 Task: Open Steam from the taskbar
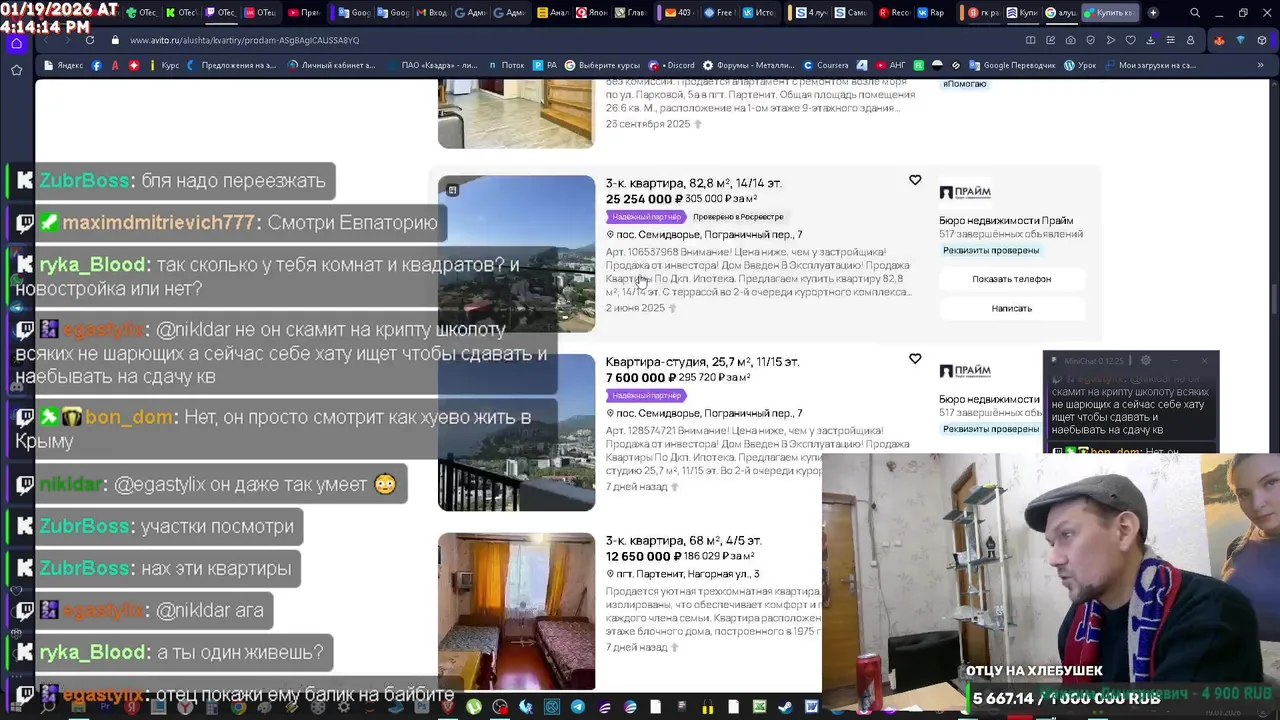786,707
